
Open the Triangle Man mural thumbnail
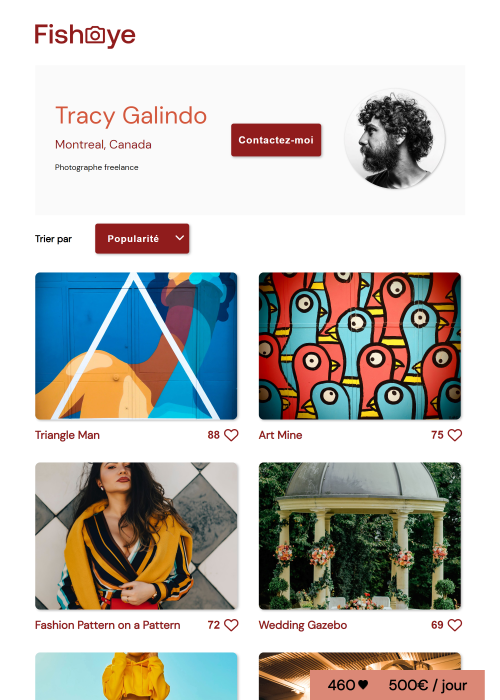point(136,346)
